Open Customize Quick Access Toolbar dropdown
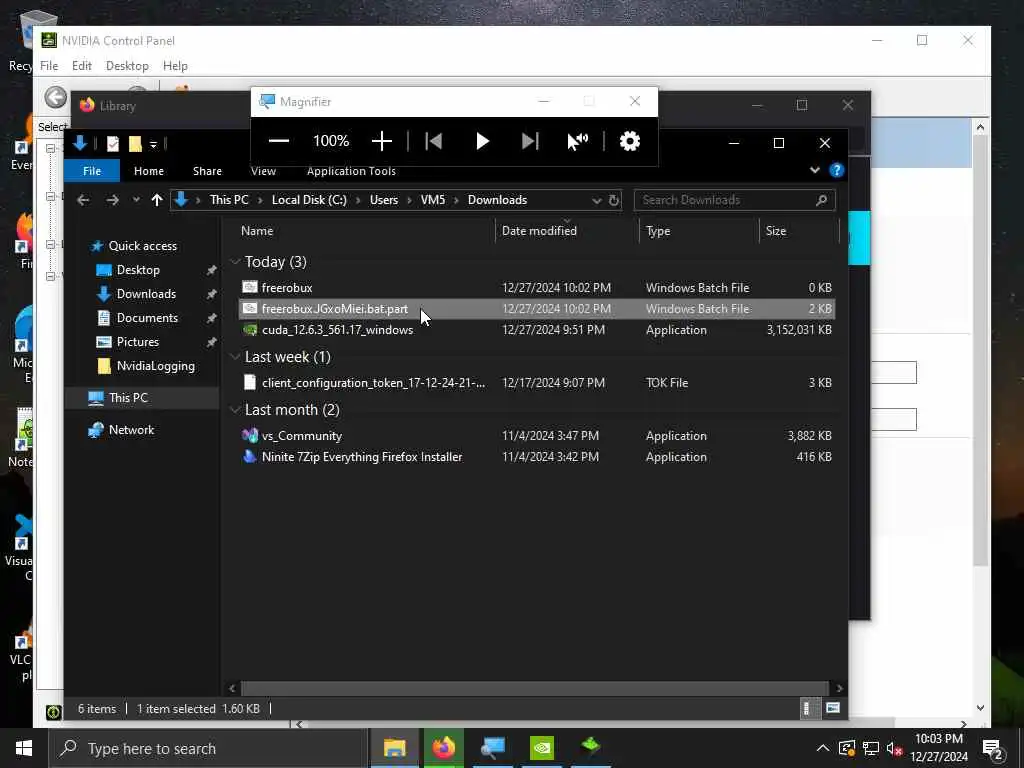Screen dimensions: 1024x768 coord(153,144)
